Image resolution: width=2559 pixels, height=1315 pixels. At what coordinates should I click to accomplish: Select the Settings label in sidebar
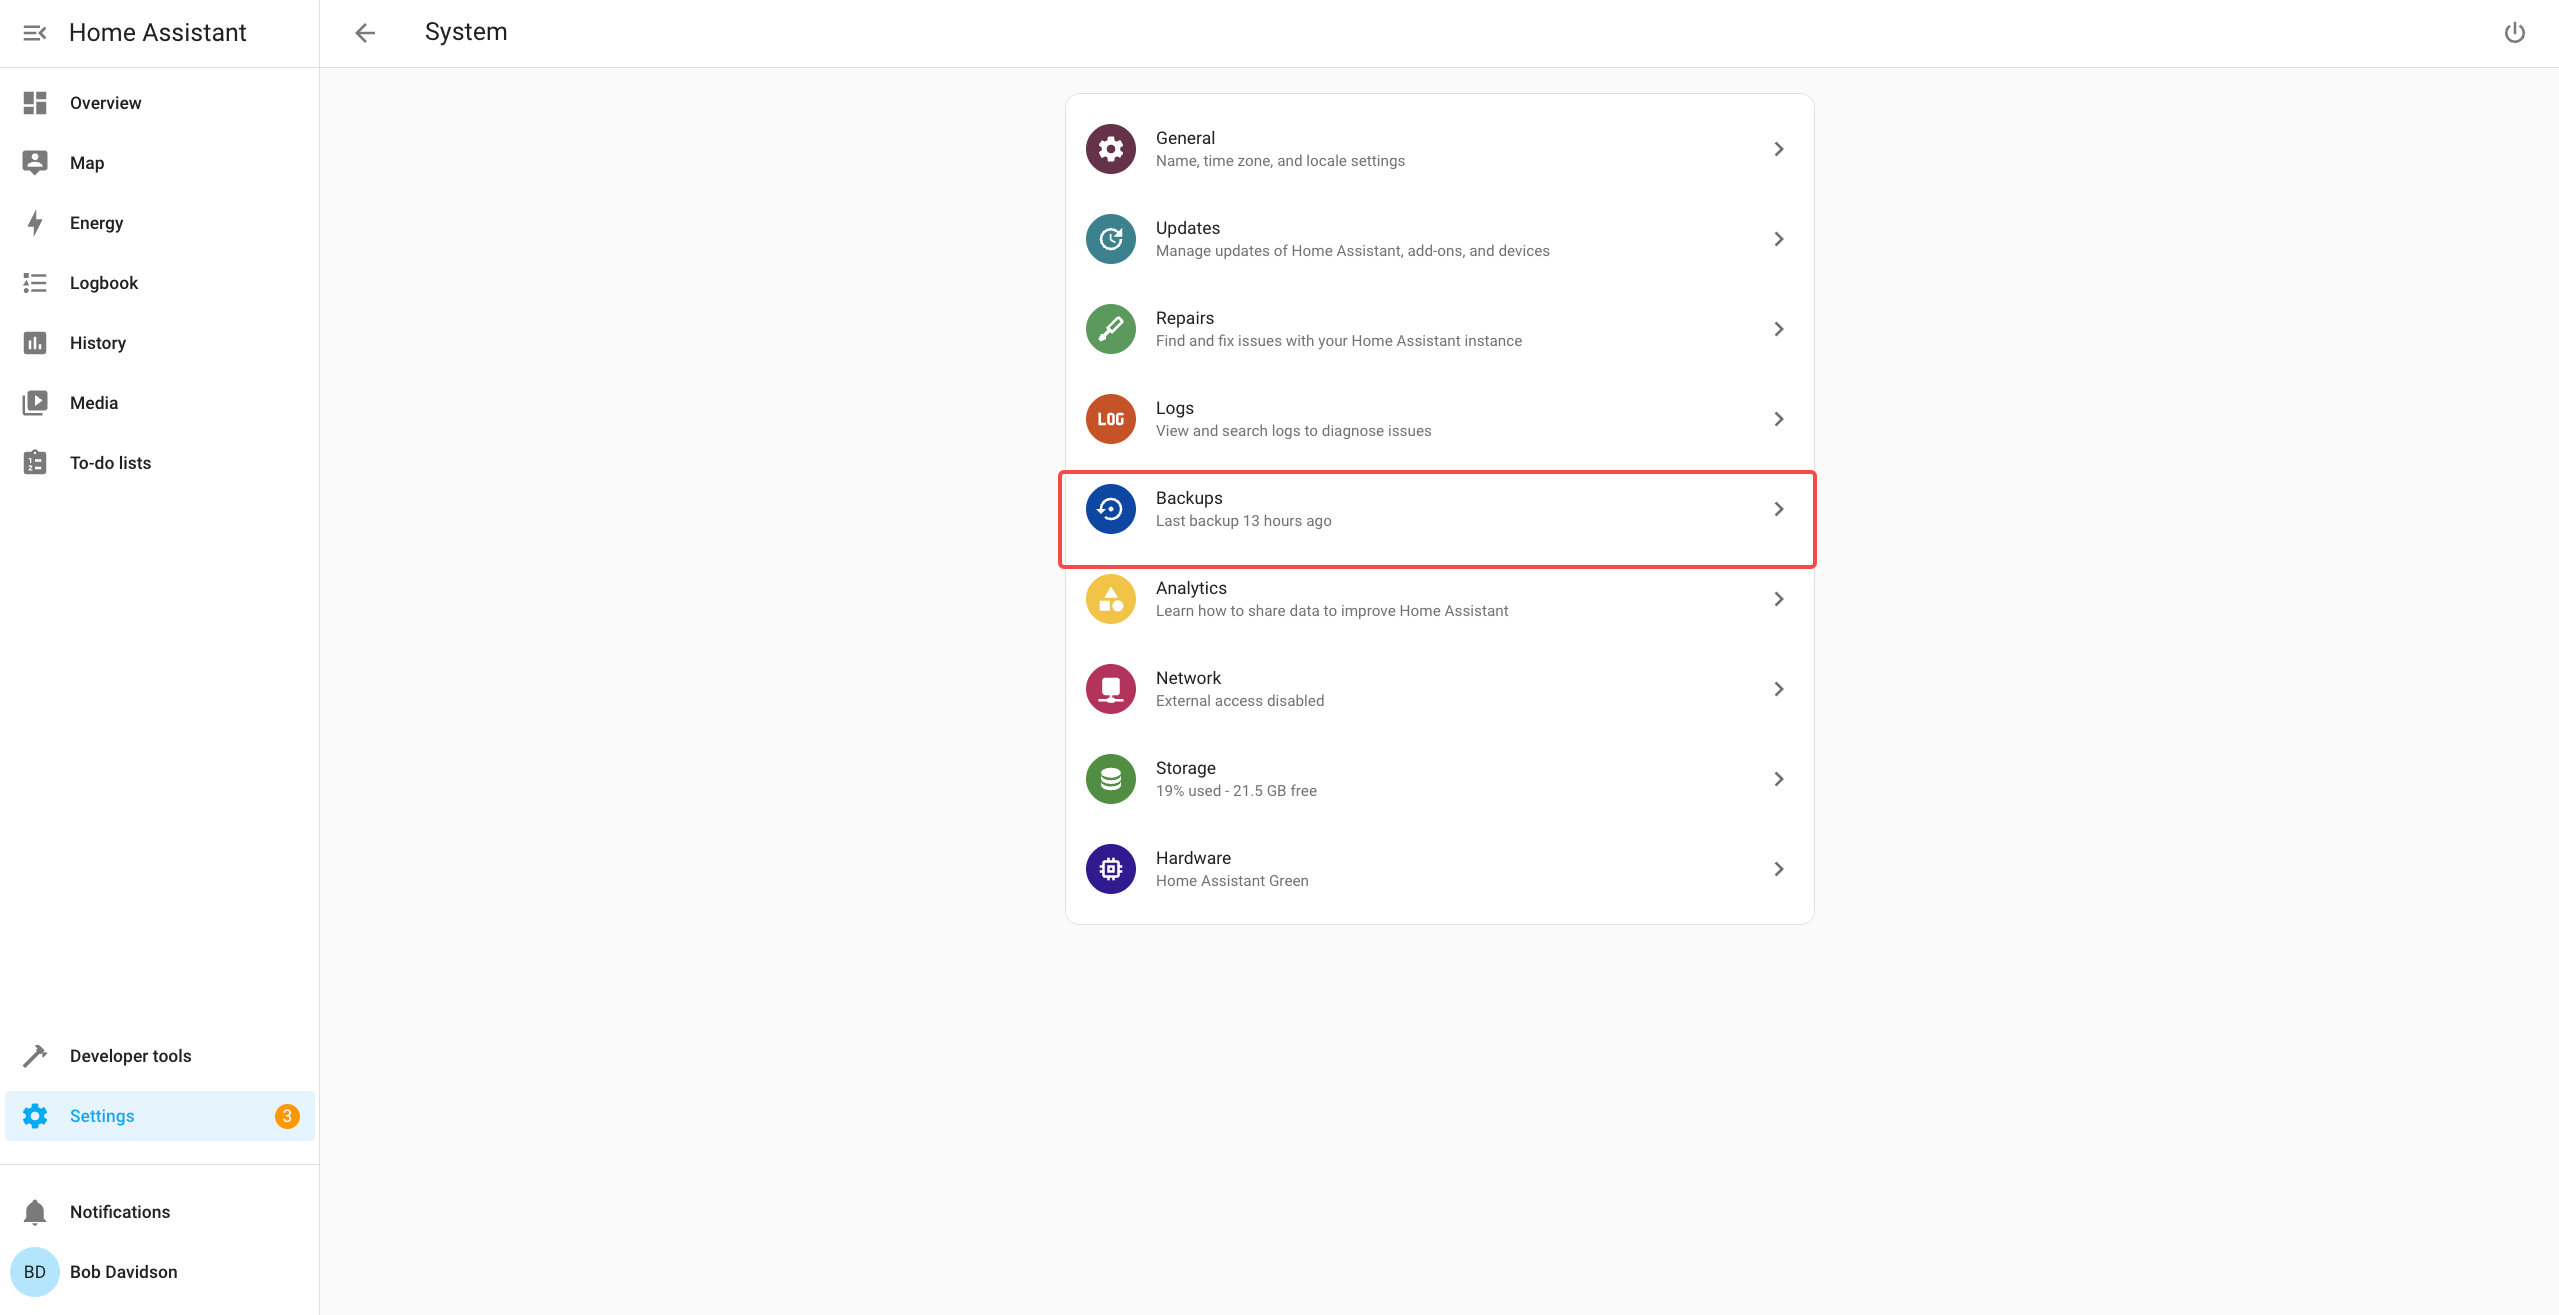pos(102,1116)
